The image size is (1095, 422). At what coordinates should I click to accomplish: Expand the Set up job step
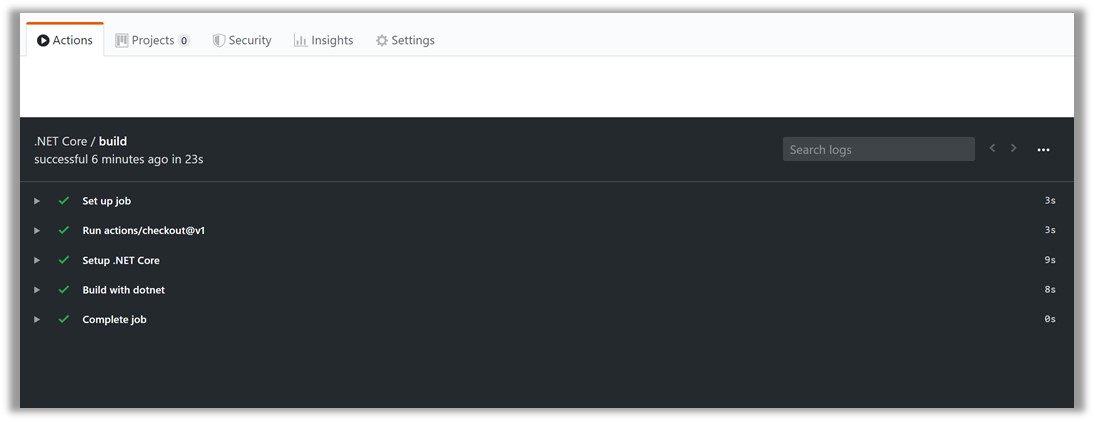point(37,201)
